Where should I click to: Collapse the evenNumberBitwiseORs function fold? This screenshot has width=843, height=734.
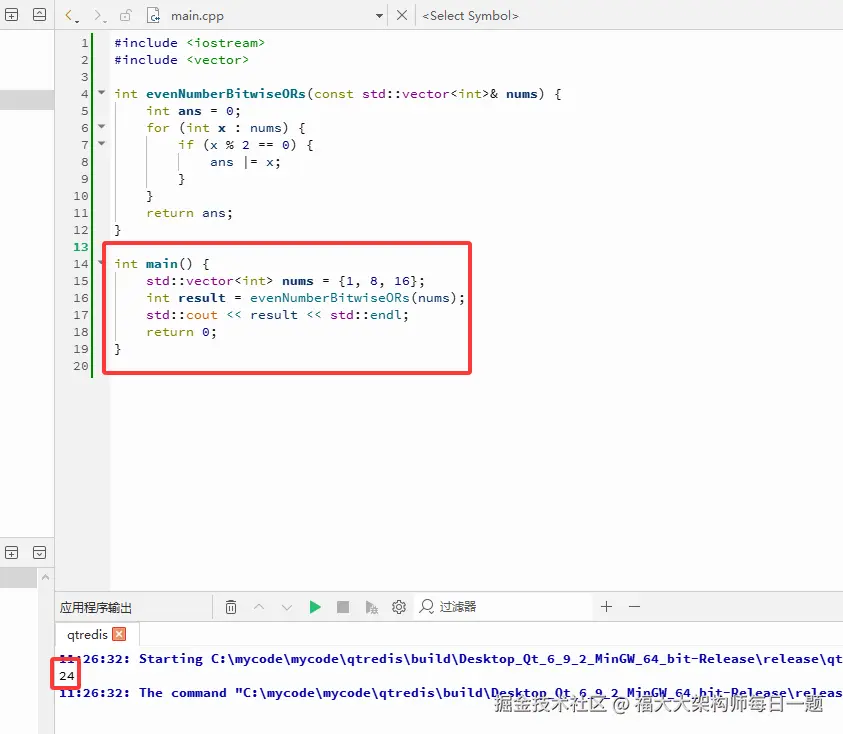[x=102, y=92]
